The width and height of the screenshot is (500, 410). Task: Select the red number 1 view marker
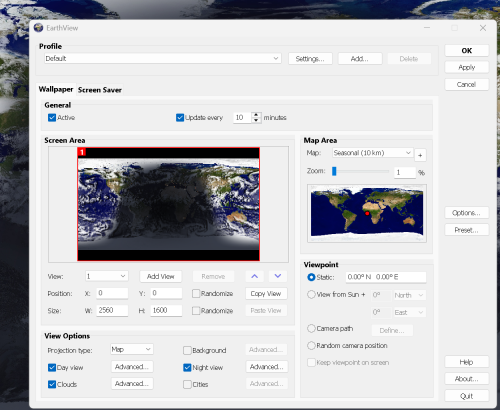82,152
